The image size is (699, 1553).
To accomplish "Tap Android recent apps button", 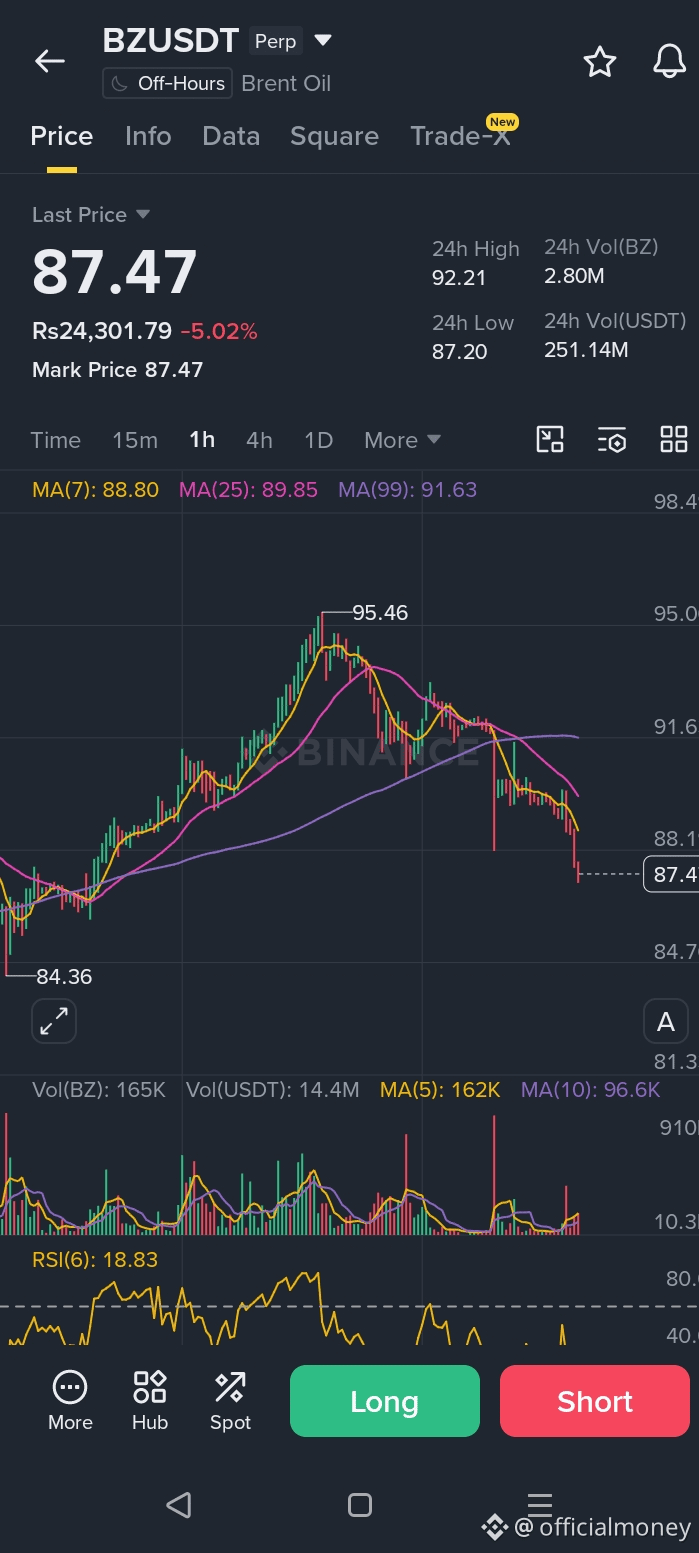I will tap(540, 1504).
